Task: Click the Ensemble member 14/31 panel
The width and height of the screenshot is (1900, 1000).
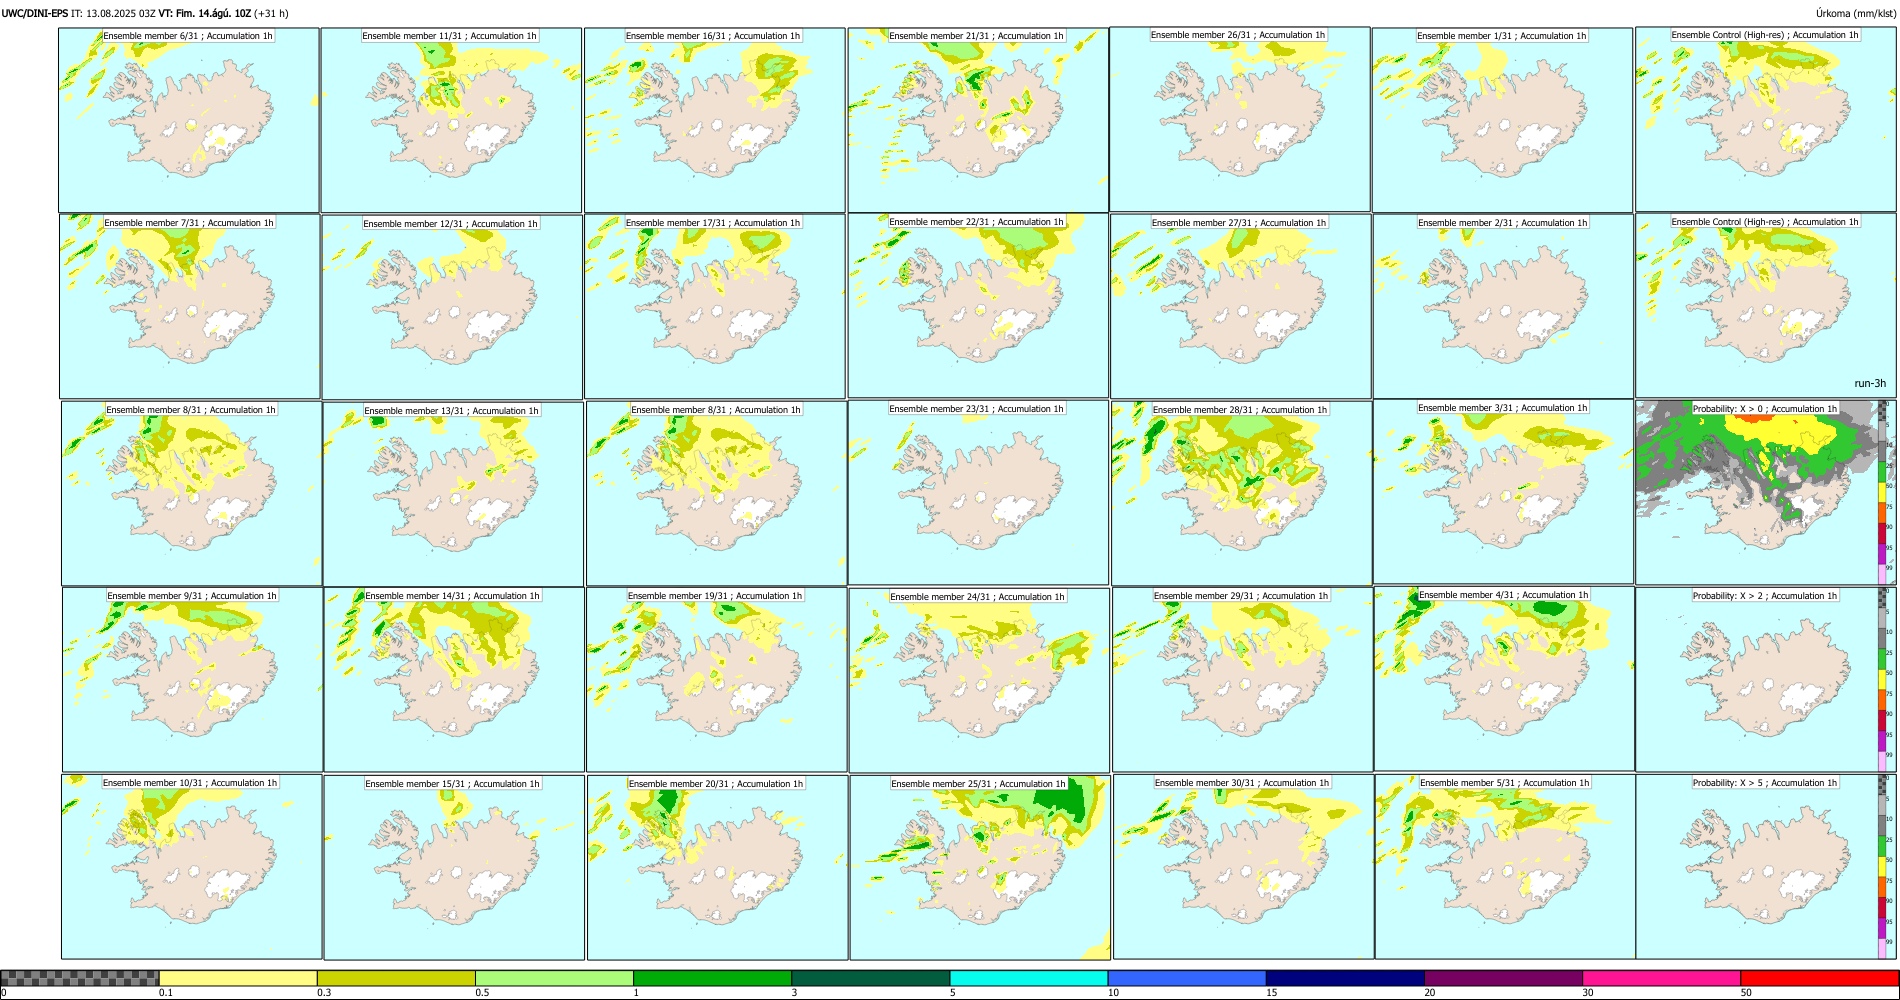Action: point(454,680)
